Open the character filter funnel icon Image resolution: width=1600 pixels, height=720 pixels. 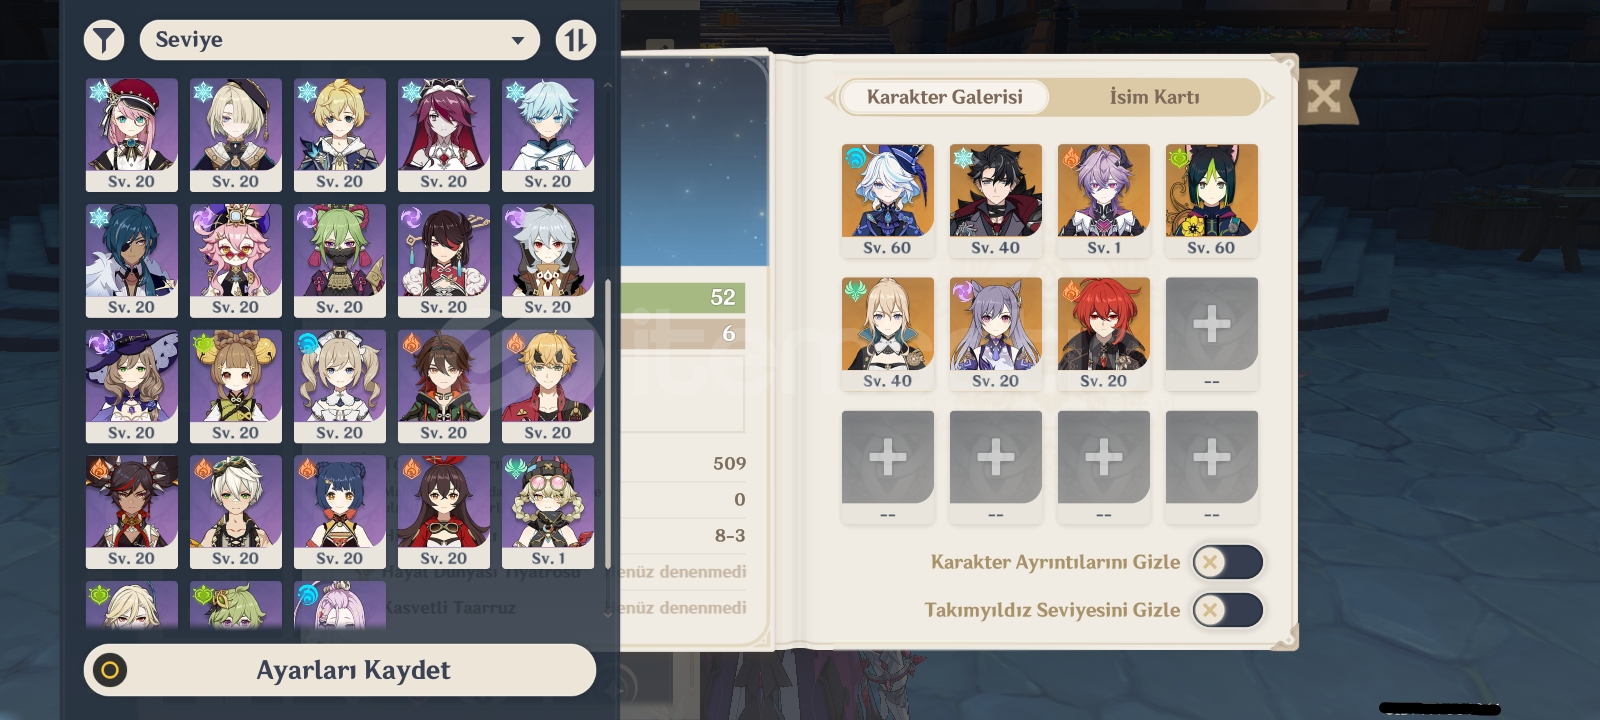(x=104, y=40)
